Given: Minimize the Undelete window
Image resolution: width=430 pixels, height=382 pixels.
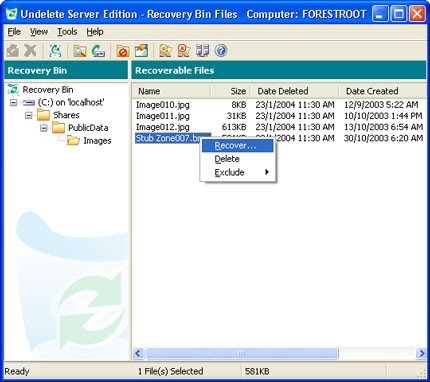Looking at the screenshot, I should 380,14.
